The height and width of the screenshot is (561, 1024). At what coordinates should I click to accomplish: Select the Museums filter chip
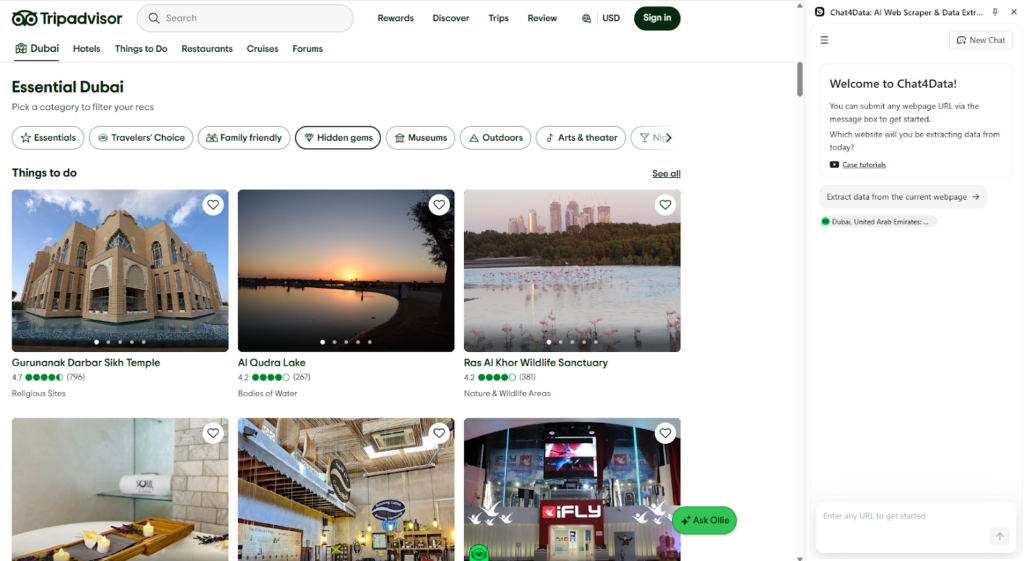(421, 138)
